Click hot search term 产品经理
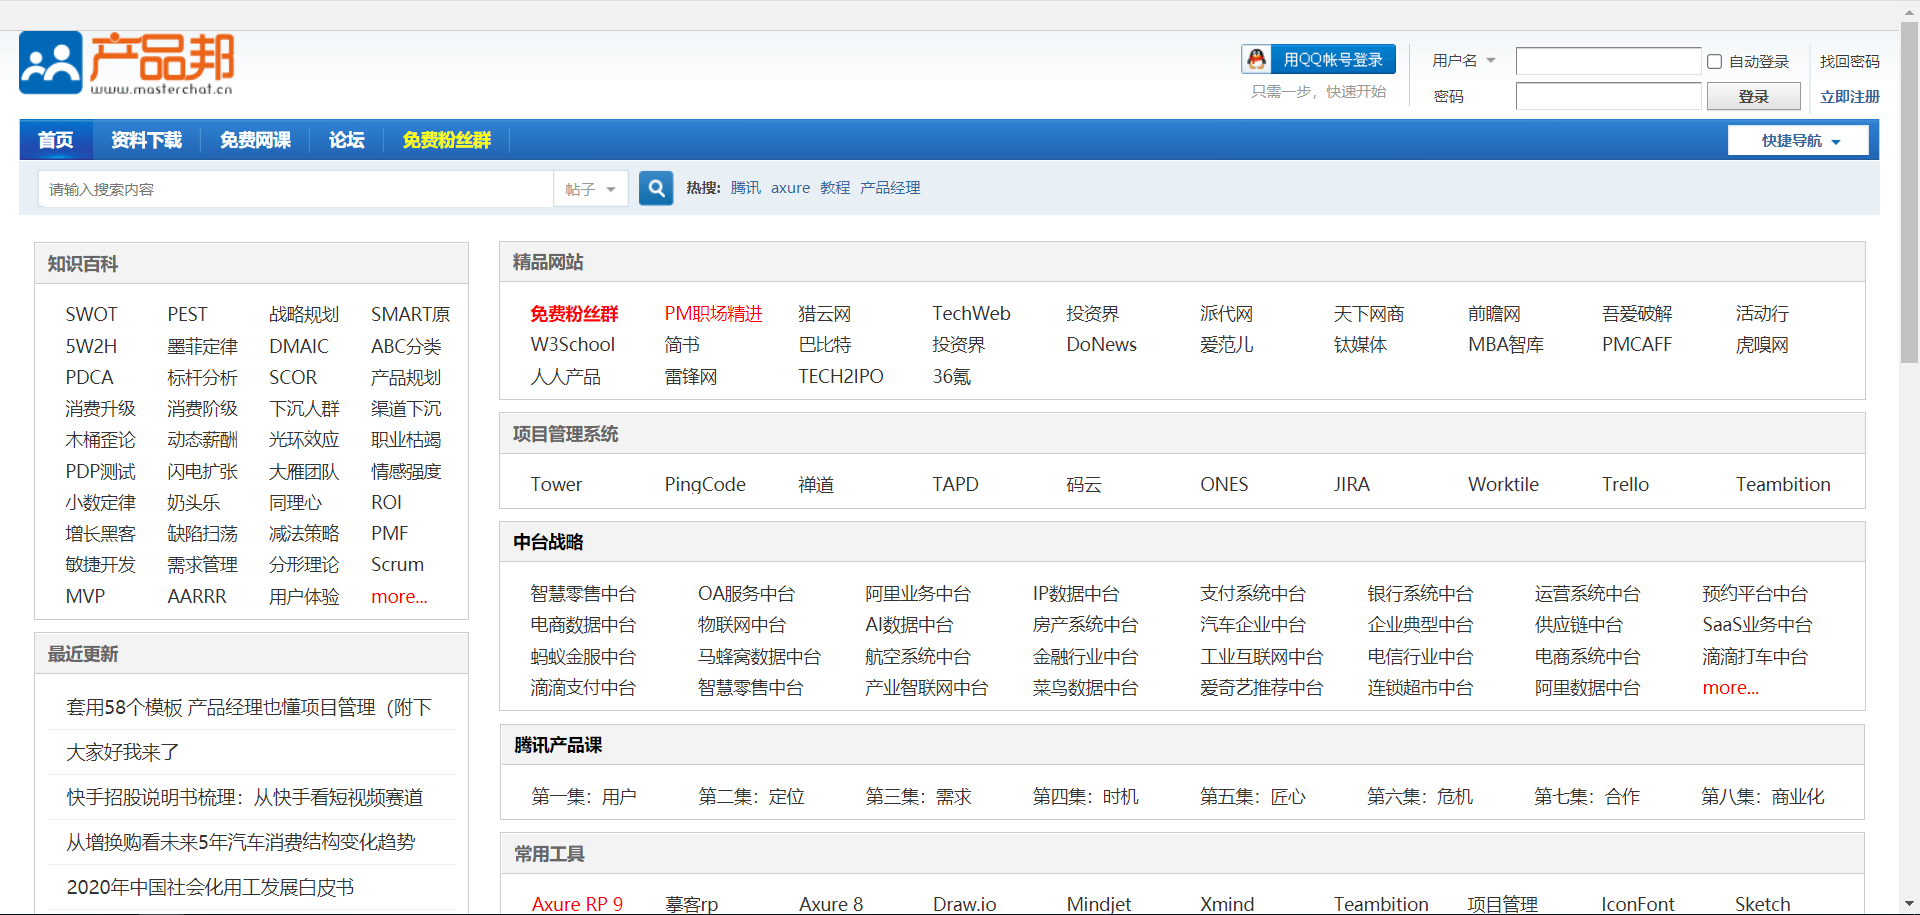1920x915 pixels. click(x=890, y=188)
